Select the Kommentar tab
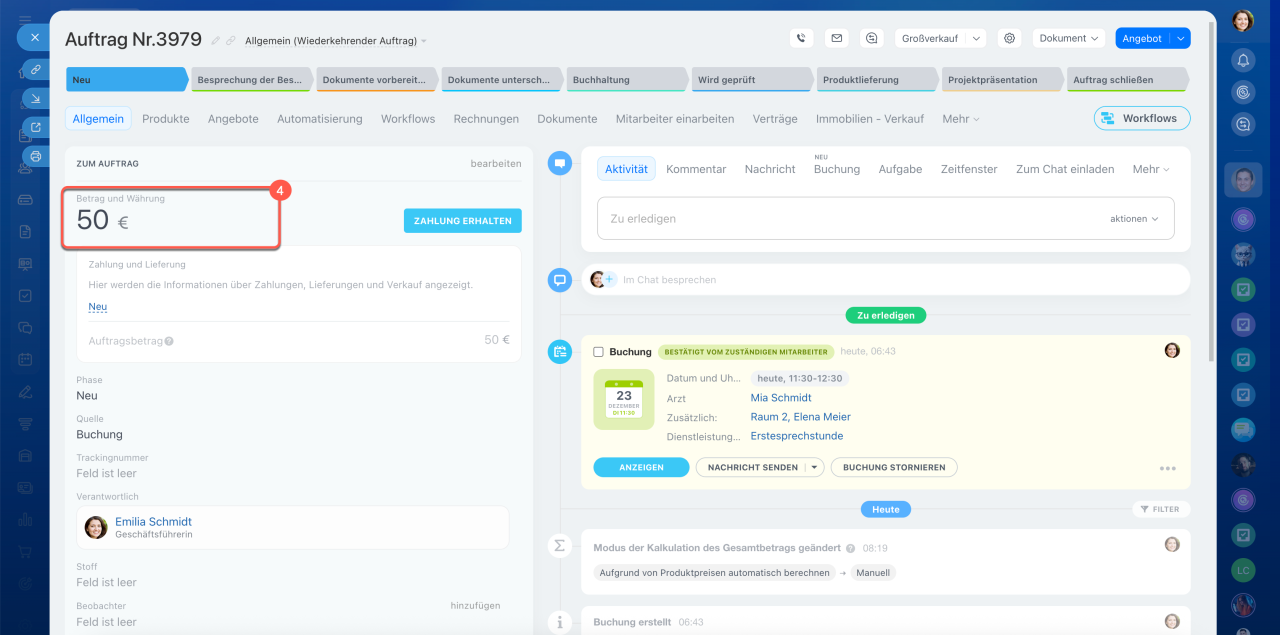Image resolution: width=1280 pixels, height=635 pixels. pyautogui.click(x=696, y=169)
